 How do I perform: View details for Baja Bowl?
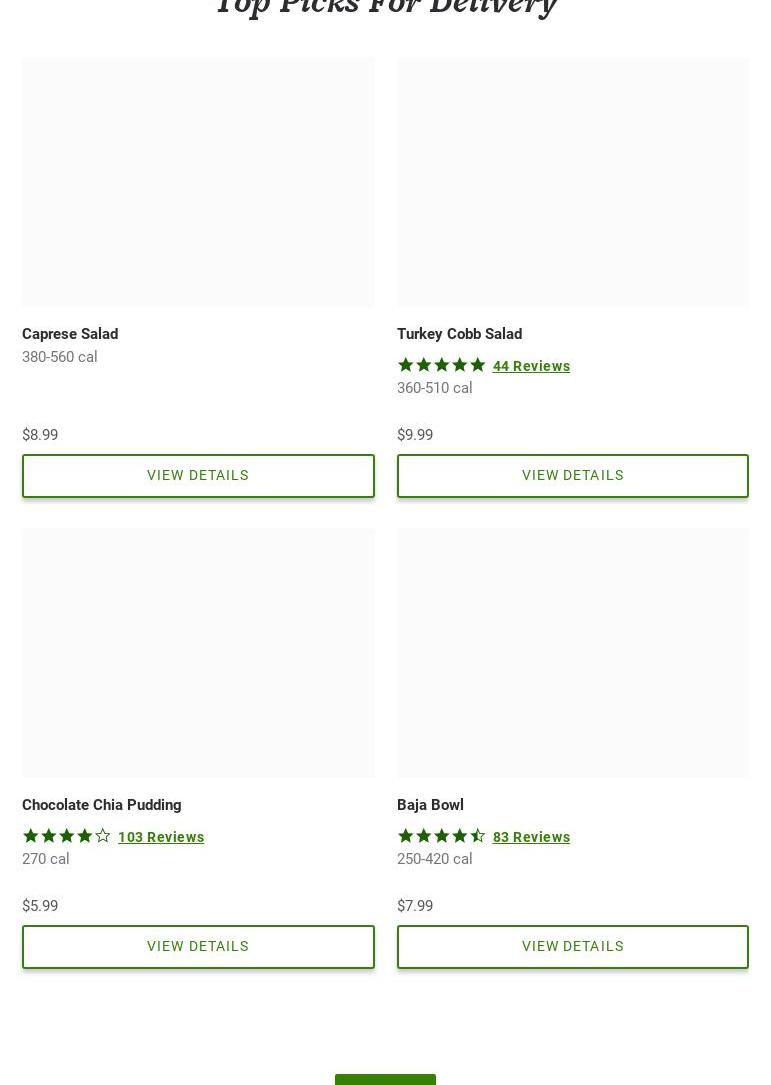pos(572,947)
